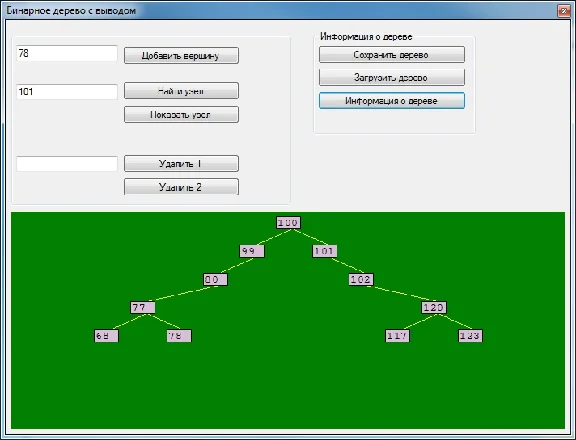Click the 'Добавить вершину' button
Image resolution: width=576 pixels, height=440 pixels.
[x=181, y=55]
